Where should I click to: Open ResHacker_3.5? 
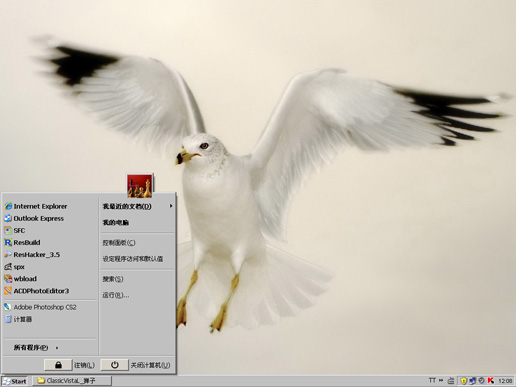pyautogui.click(x=49, y=255)
